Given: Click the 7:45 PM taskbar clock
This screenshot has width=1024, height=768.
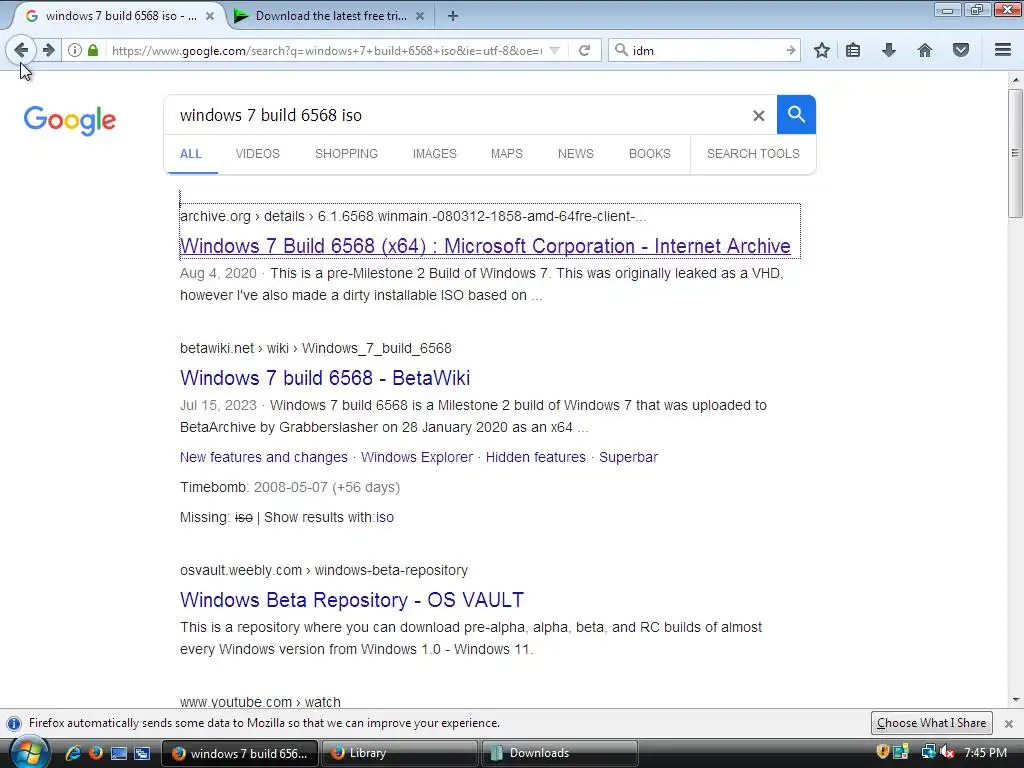Looking at the screenshot, I should [x=985, y=752].
